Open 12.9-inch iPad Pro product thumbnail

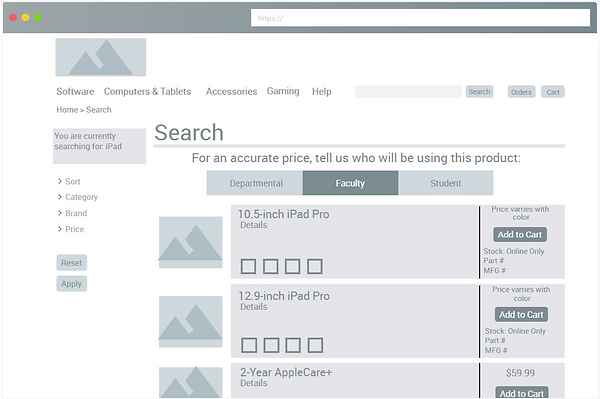pos(191,322)
